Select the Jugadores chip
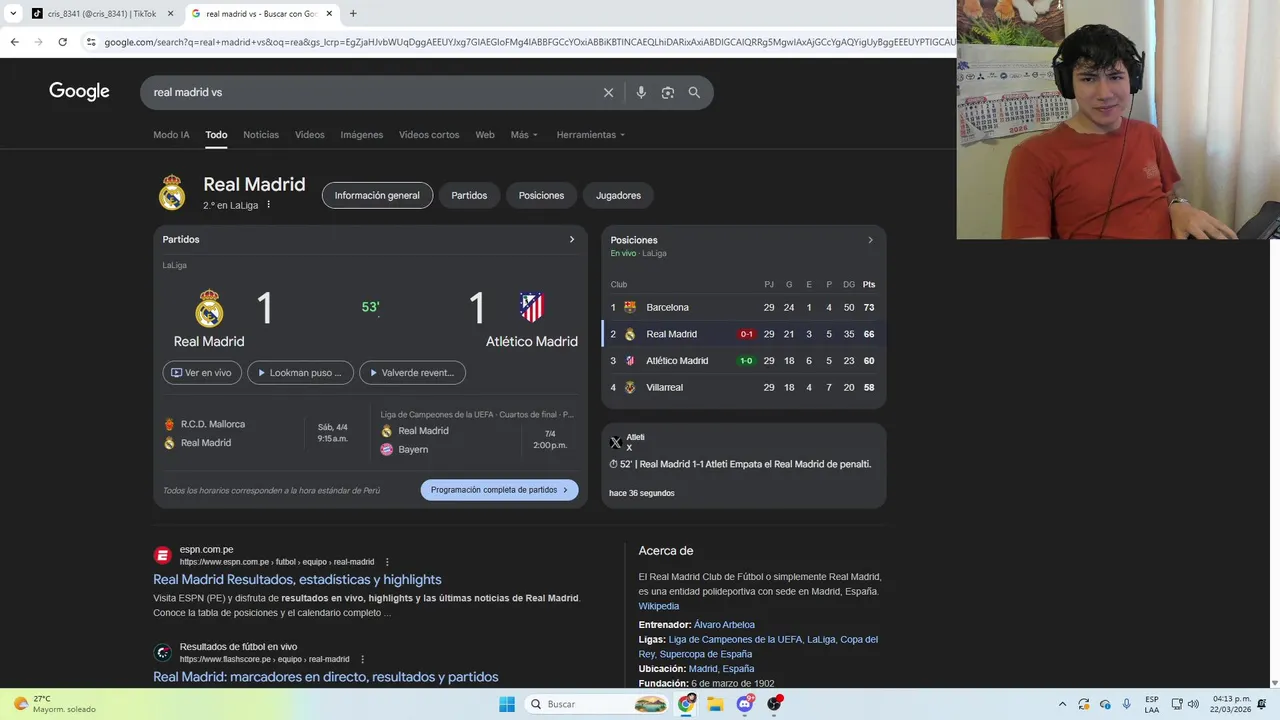 pos(618,195)
